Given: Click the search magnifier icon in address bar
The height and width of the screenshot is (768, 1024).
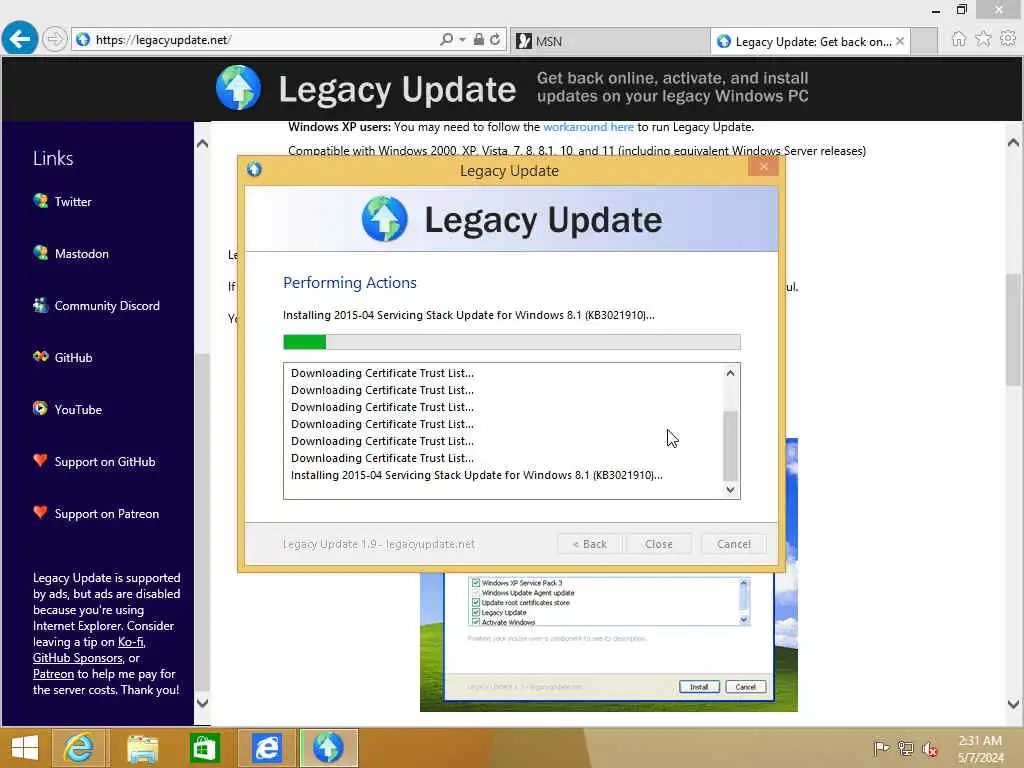Looking at the screenshot, I should point(446,40).
